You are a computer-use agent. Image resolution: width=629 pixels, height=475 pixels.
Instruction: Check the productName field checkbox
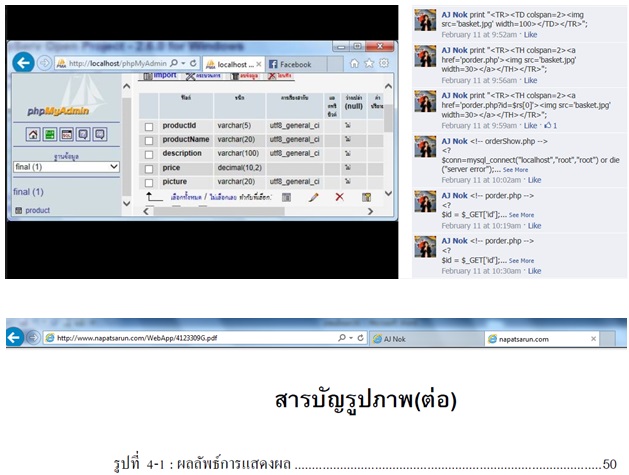point(149,140)
